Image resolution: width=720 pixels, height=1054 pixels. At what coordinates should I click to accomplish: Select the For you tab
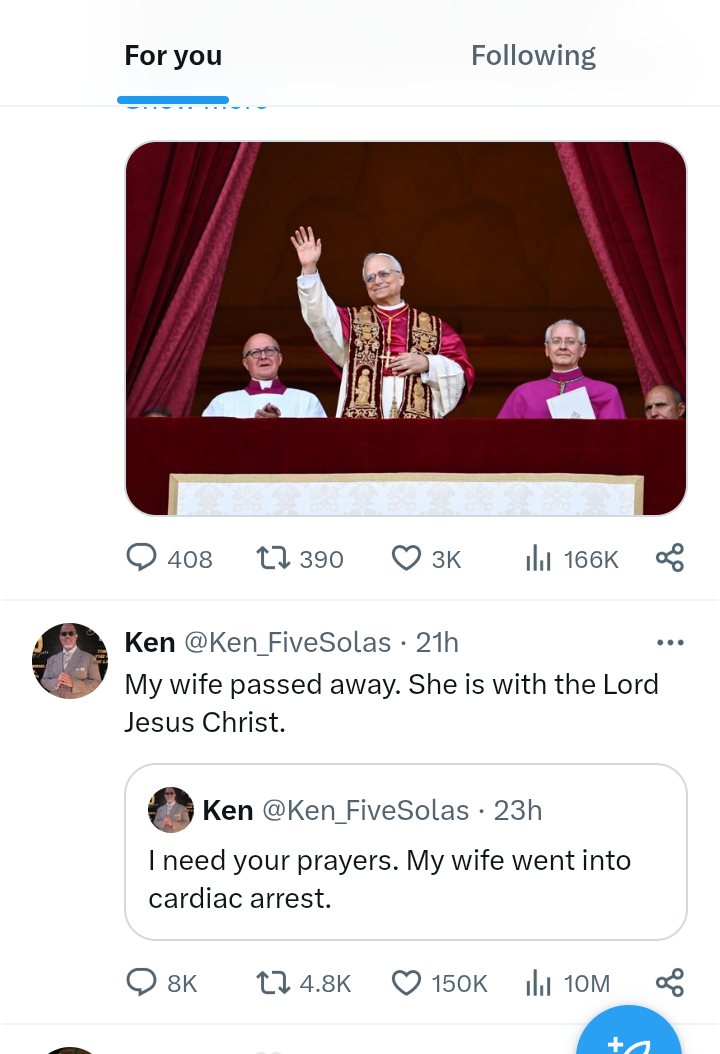173,56
